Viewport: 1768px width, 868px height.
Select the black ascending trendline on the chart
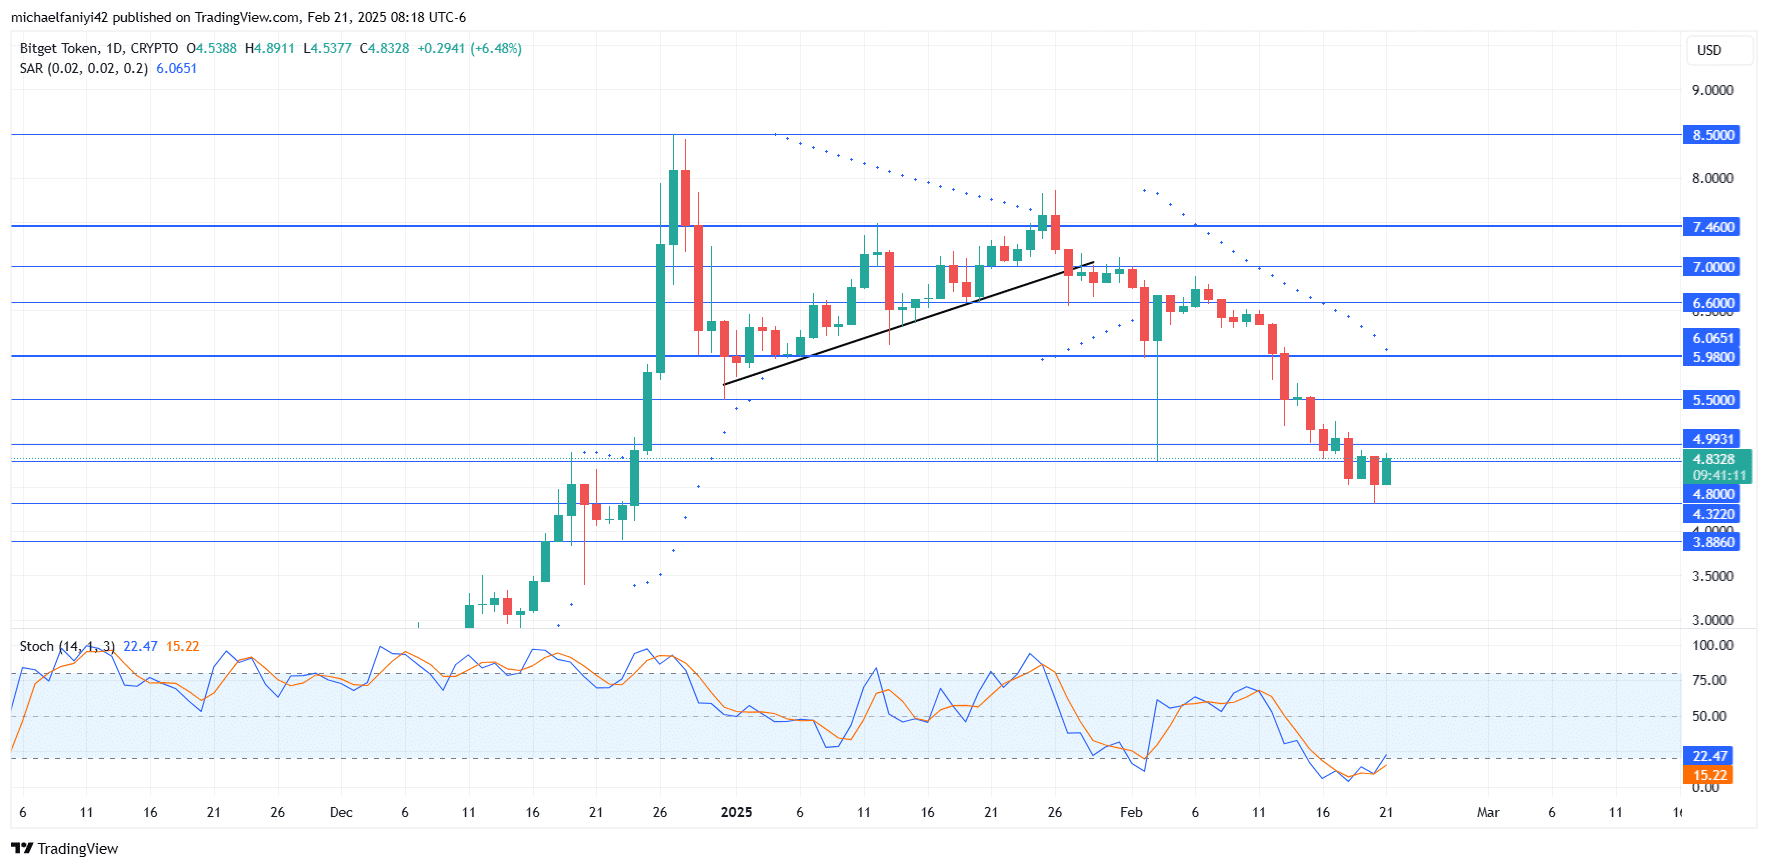click(x=908, y=323)
